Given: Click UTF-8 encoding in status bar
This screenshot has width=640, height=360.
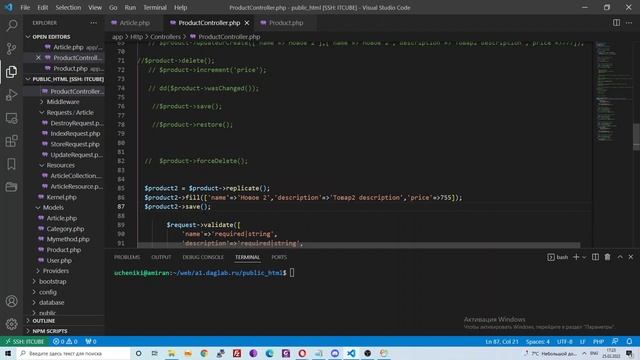Looking at the screenshot, I should (564, 341).
